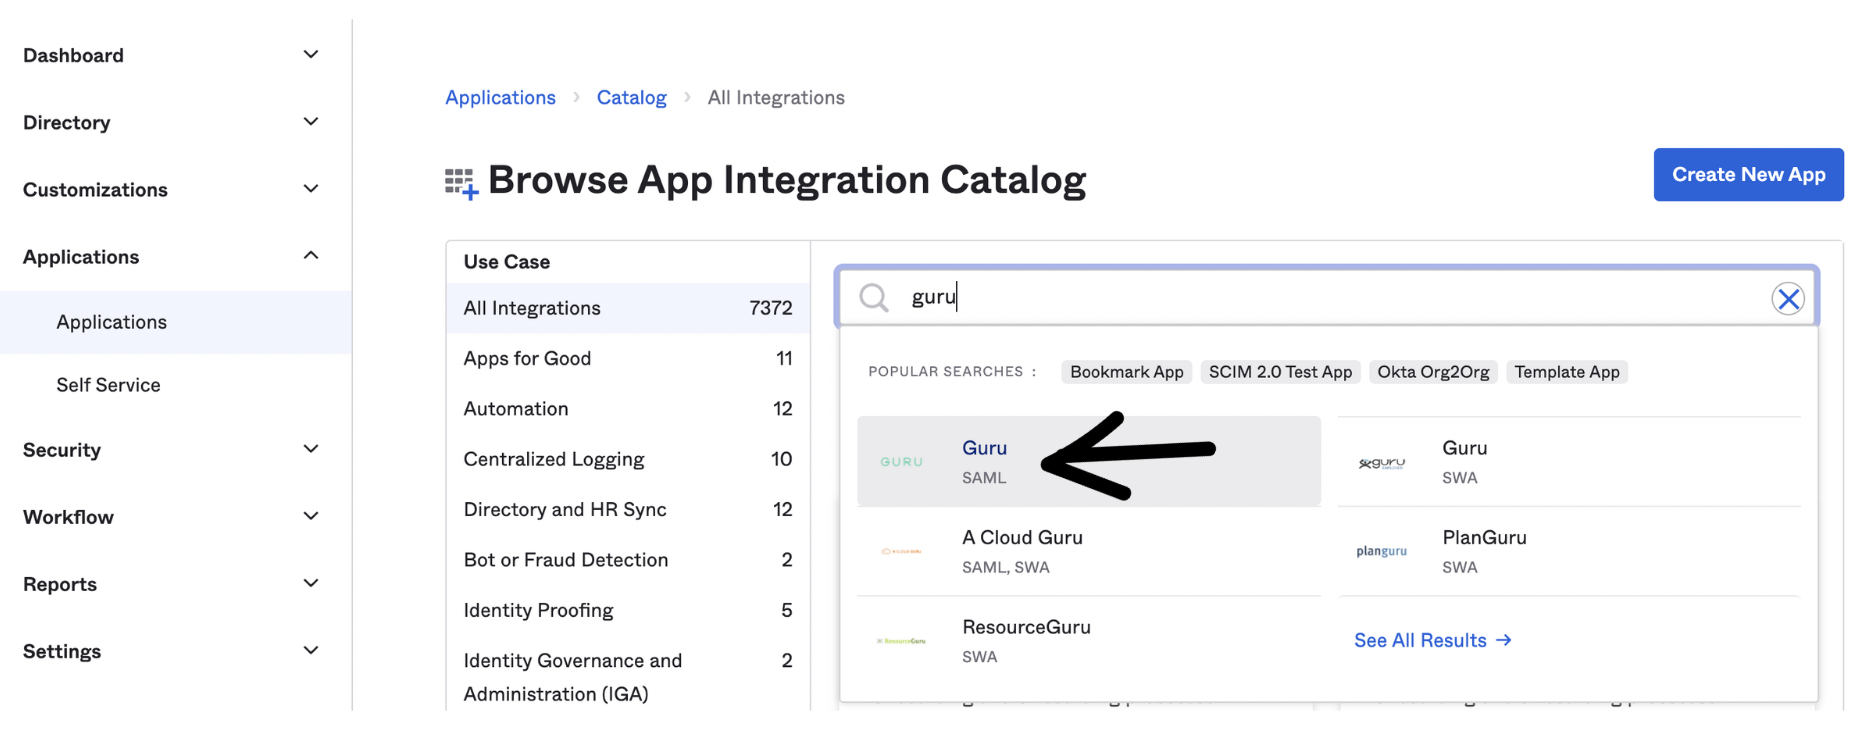The width and height of the screenshot is (1856, 752).
Task: Click the See All Results link
Action: (x=1432, y=640)
